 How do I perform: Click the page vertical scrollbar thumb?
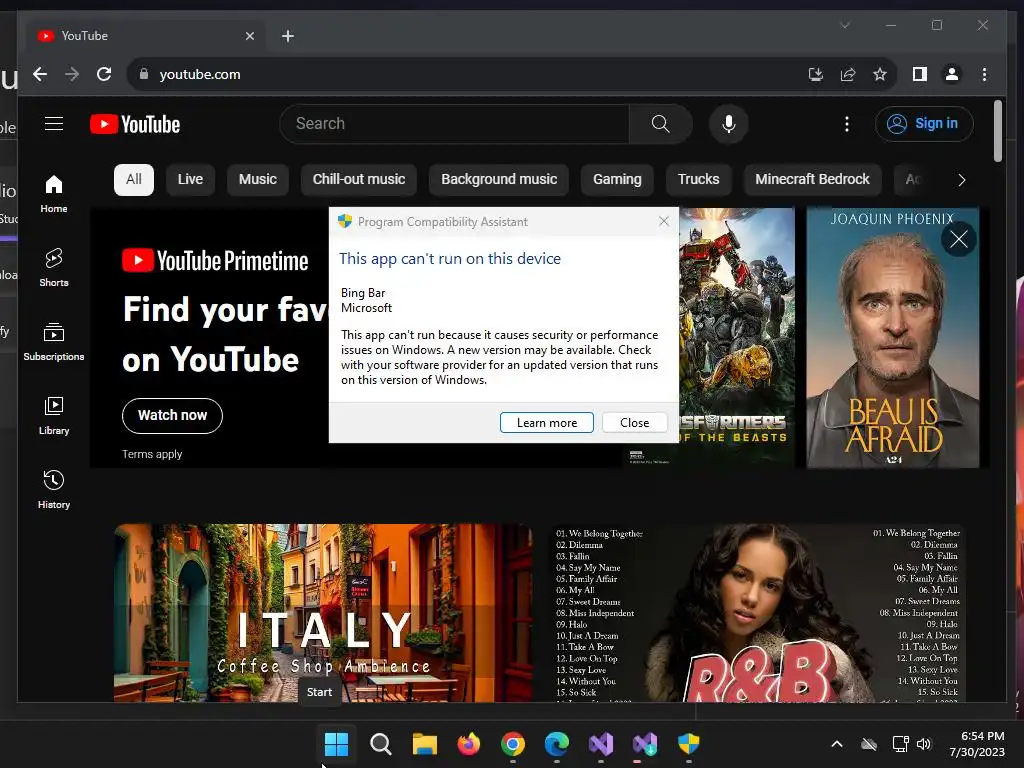click(x=997, y=131)
